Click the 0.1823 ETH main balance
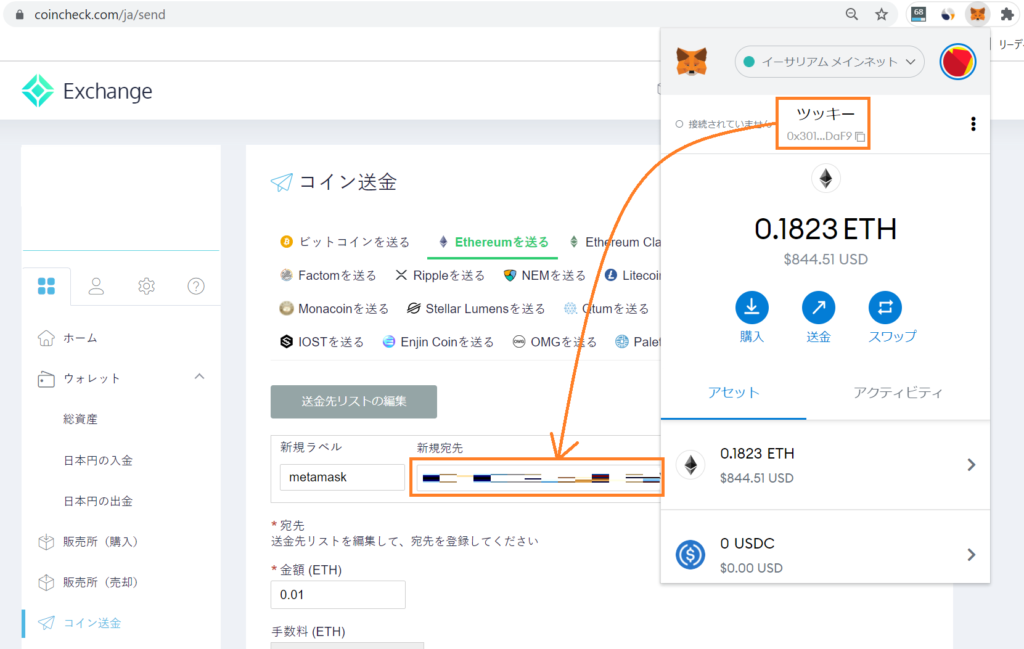Image resolution: width=1024 pixels, height=649 pixels. pyautogui.click(x=825, y=229)
